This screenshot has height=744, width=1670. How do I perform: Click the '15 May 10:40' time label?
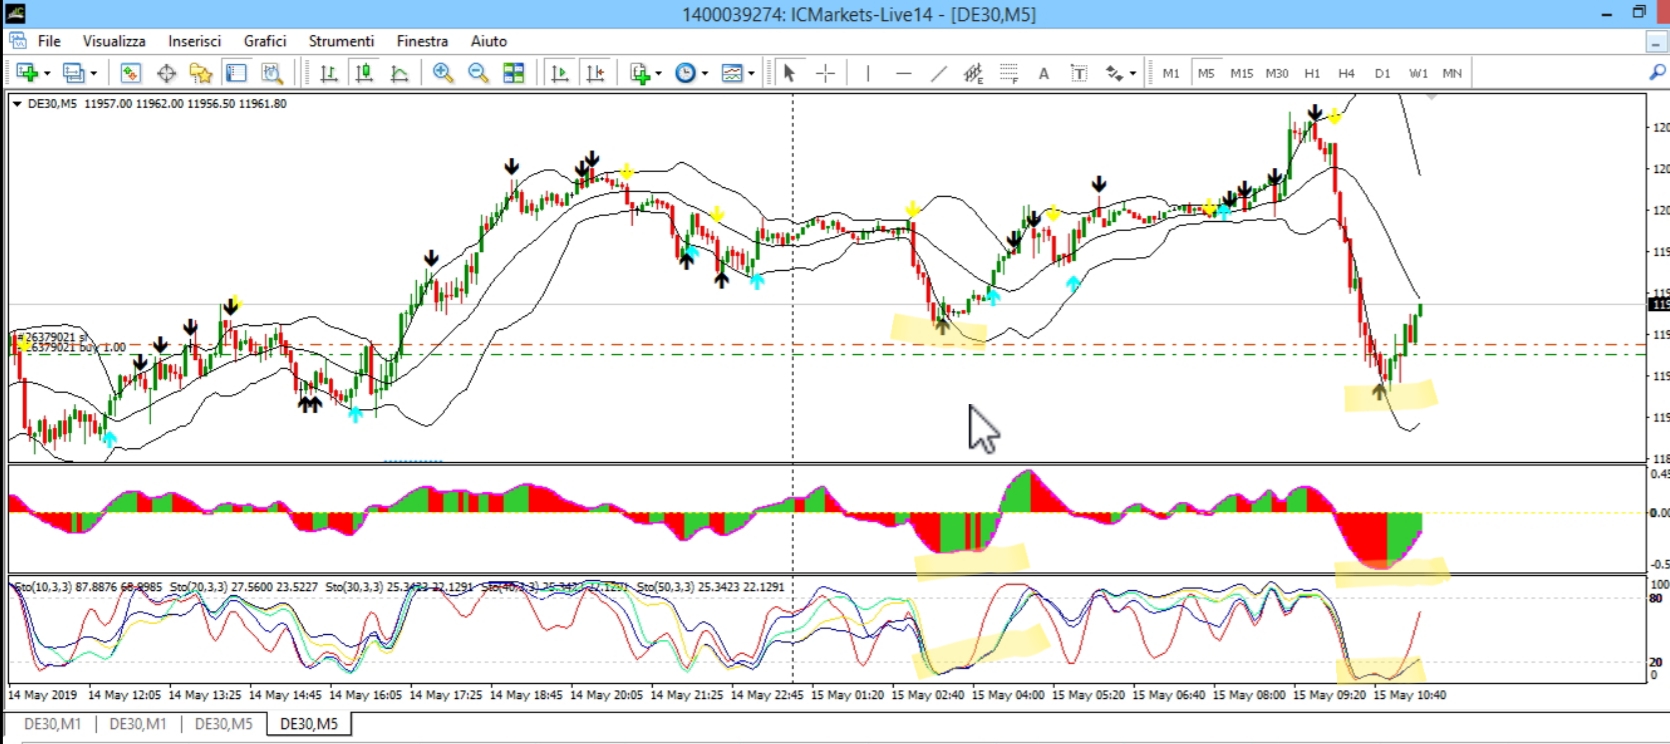(1409, 694)
